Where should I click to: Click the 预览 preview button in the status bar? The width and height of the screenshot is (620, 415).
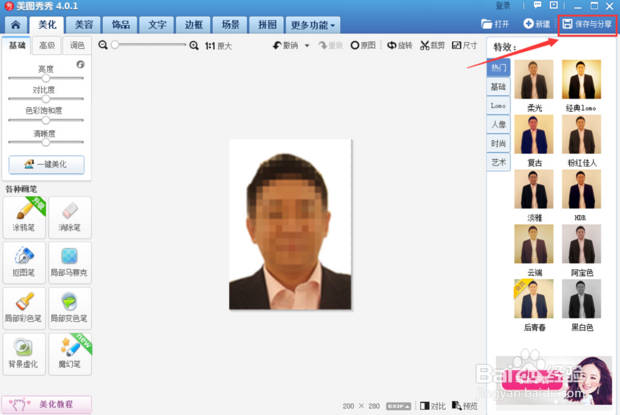coord(465,406)
